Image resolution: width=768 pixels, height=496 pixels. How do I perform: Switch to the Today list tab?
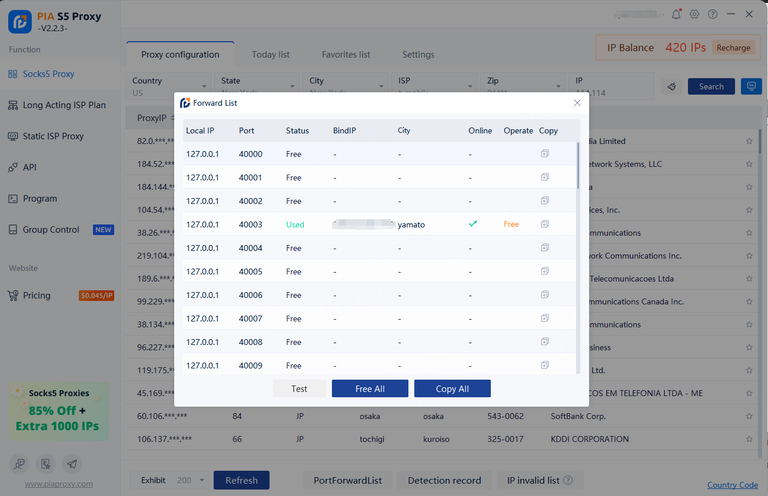click(270, 55)
